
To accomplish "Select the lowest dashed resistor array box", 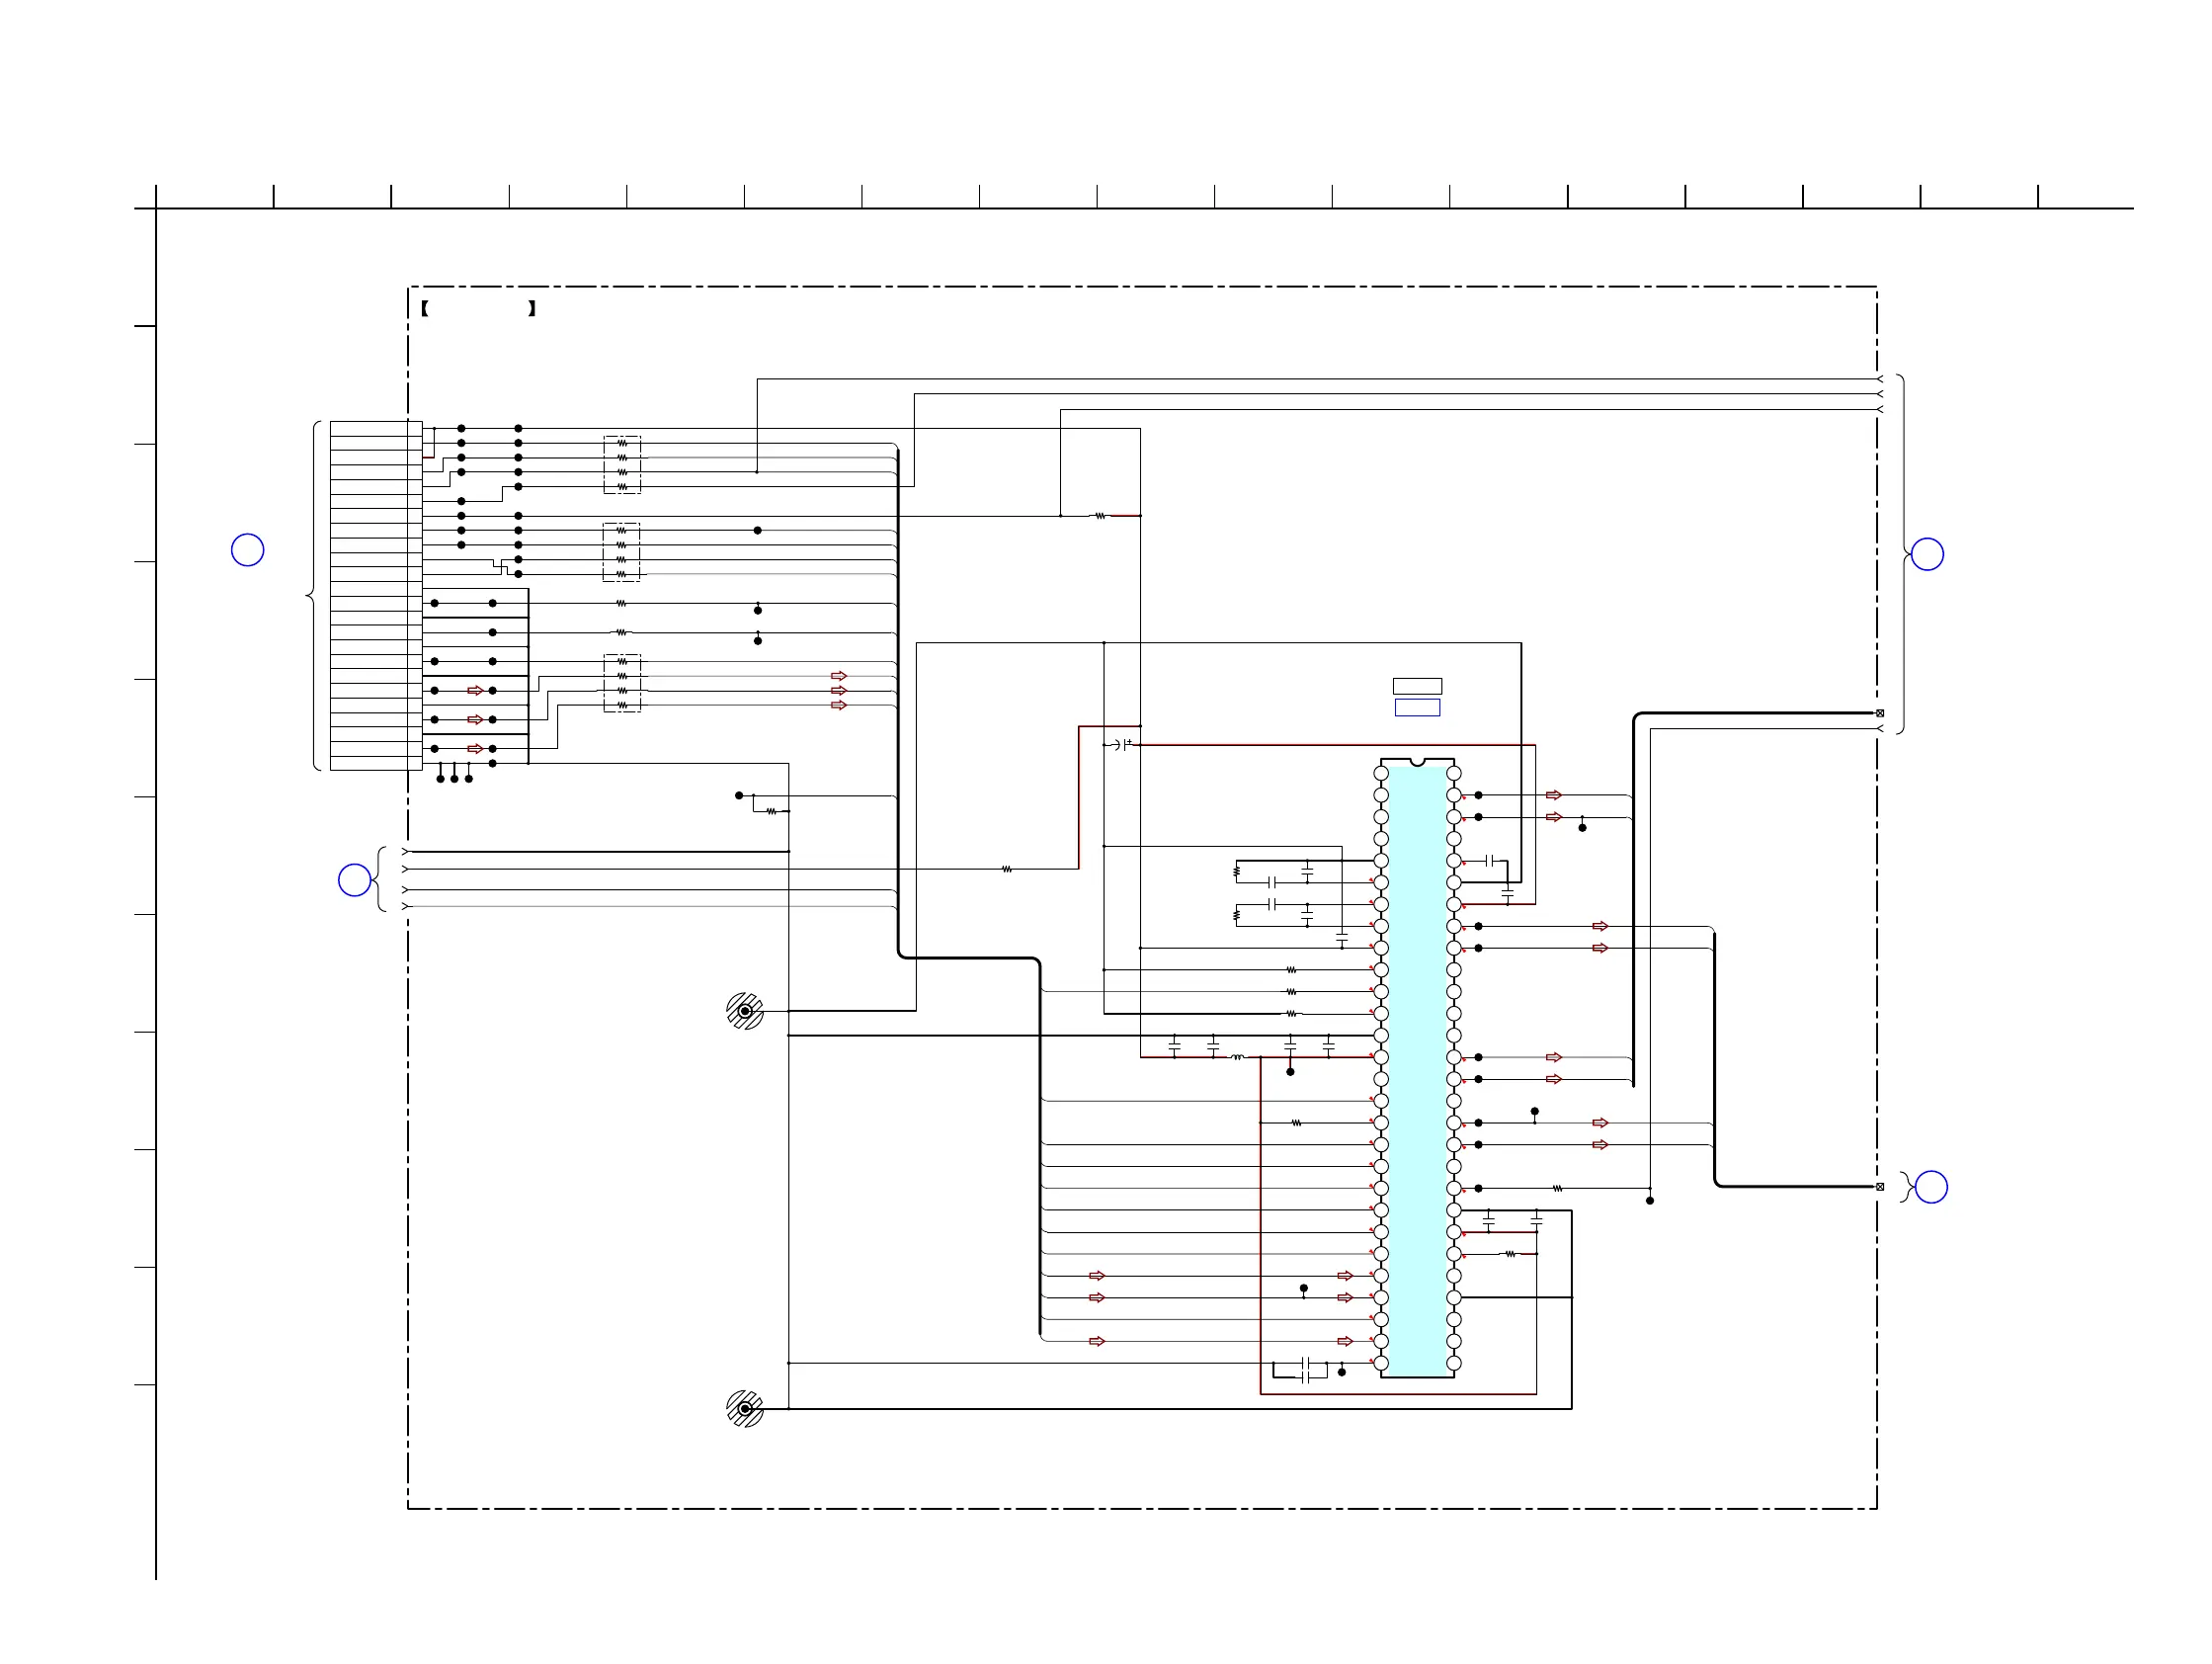I will (x=622, y=683).
